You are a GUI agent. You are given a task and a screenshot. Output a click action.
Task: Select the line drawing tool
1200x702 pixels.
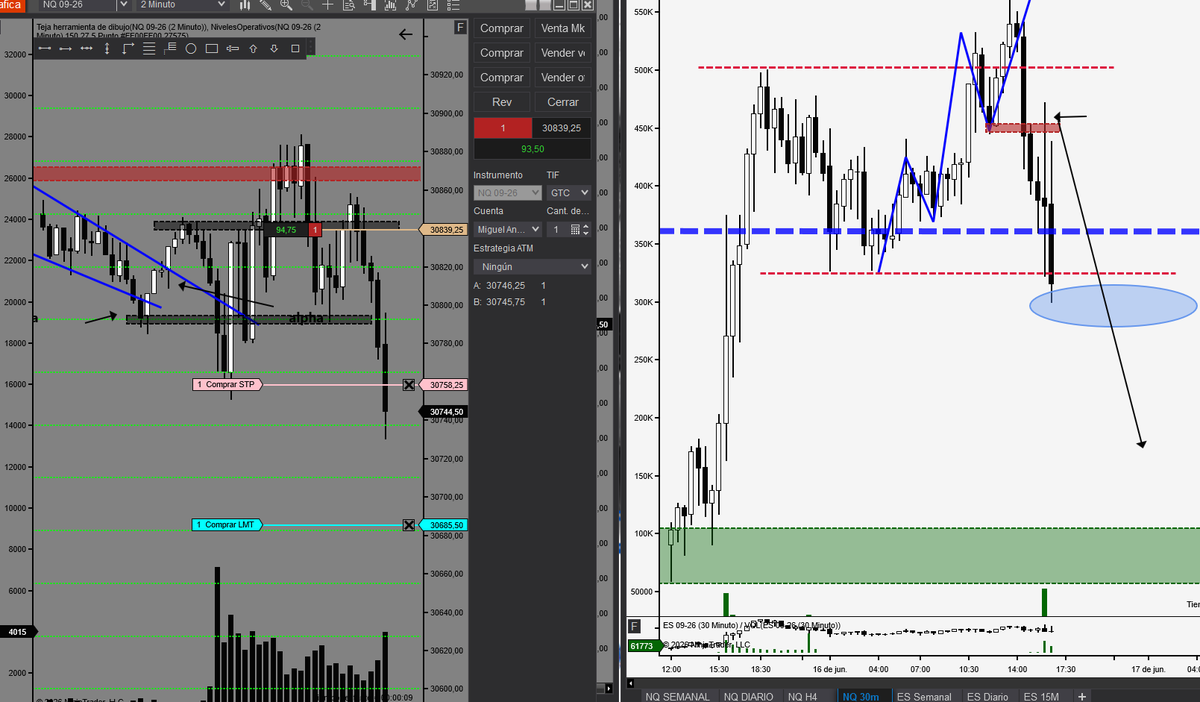point(45,48)
